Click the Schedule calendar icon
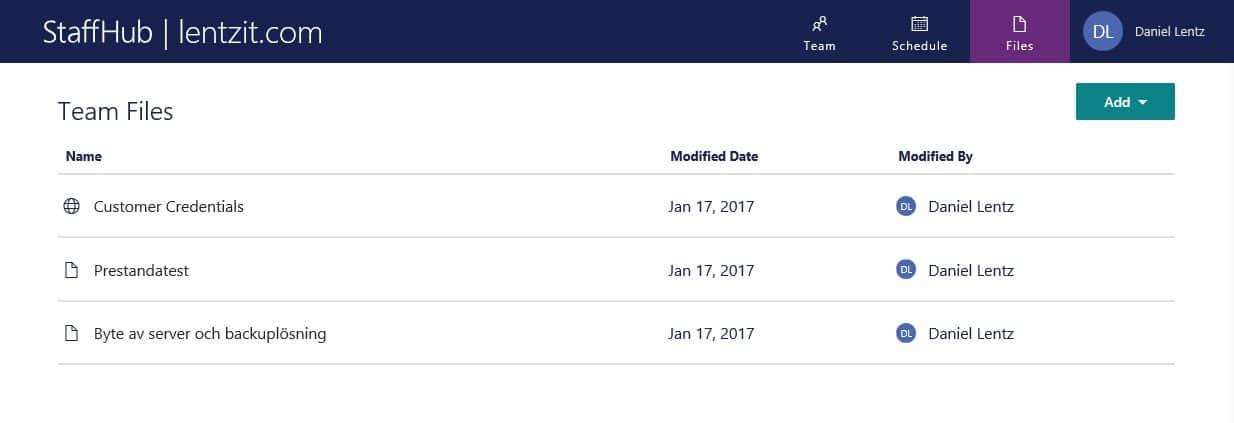This screenshot has width=1234, height=423. pos(919,23)
